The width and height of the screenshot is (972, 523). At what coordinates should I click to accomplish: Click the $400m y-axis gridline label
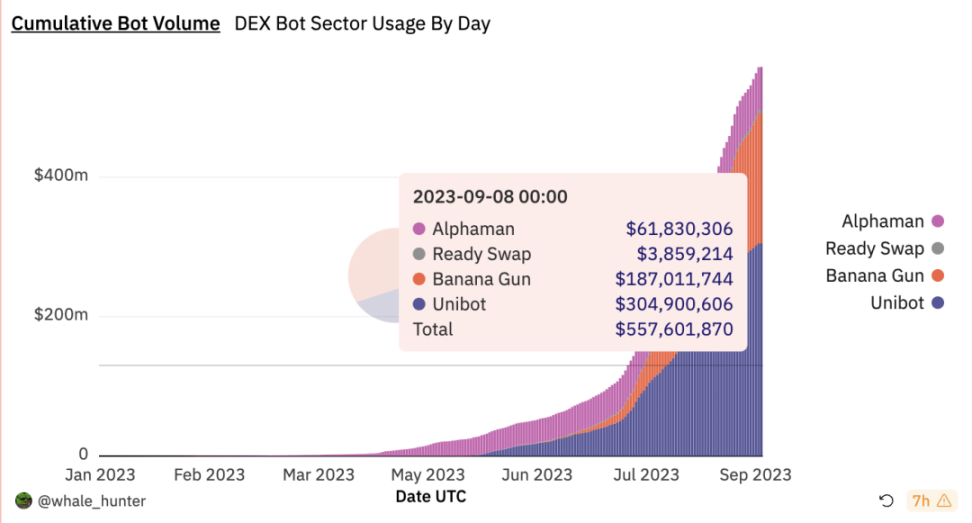click(x=61, y=175)
